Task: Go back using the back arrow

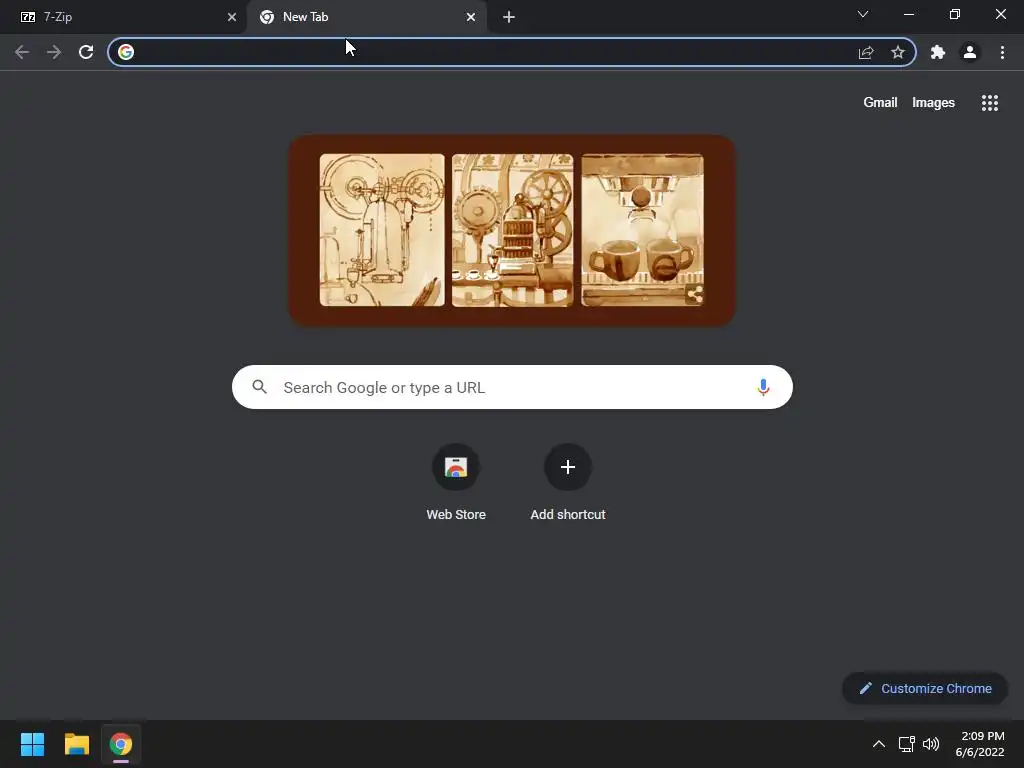Action: pyautogui.click(x=22, y=52)
